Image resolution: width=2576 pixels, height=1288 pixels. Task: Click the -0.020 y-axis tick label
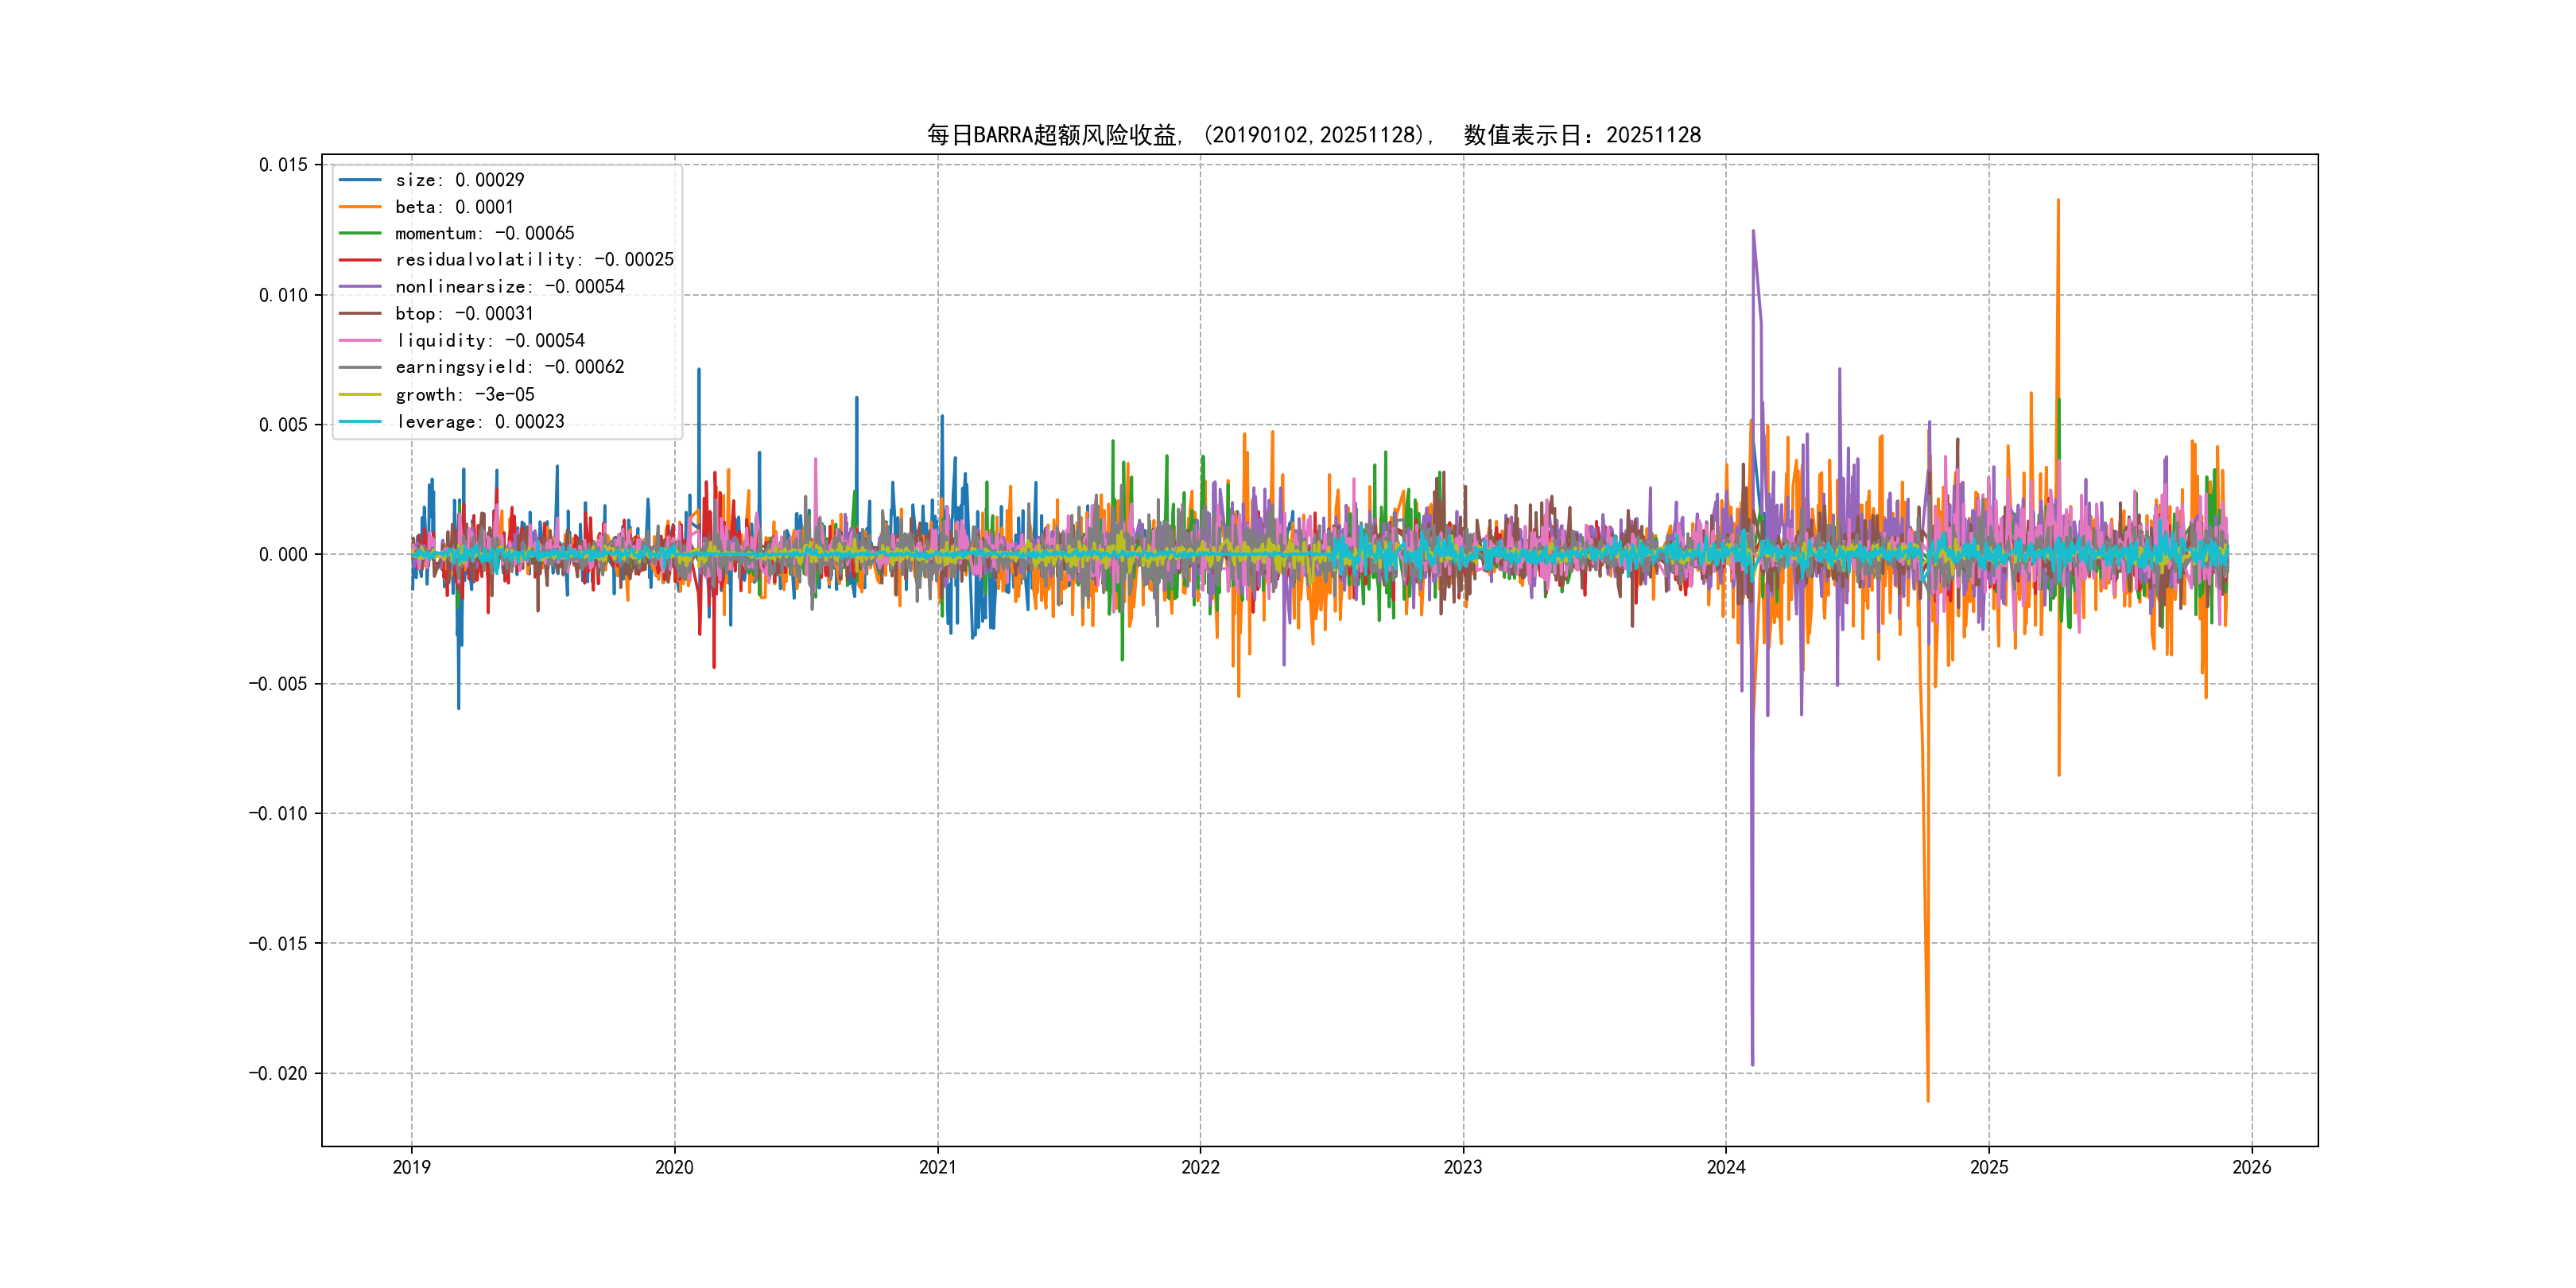(278, 1074)
